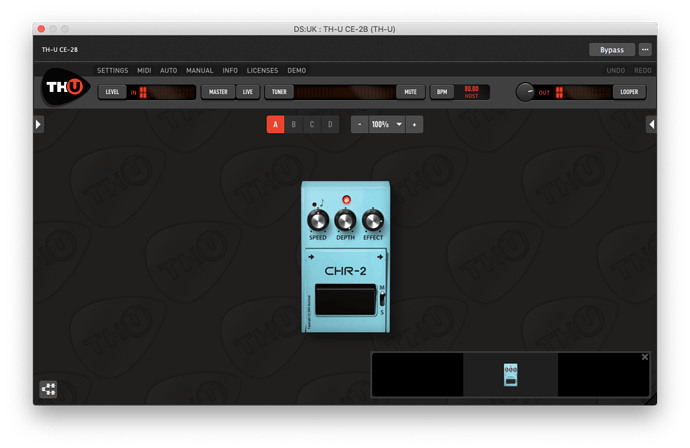Click the output volume knob
Screen dimensions: 690x448
(525, 92)
